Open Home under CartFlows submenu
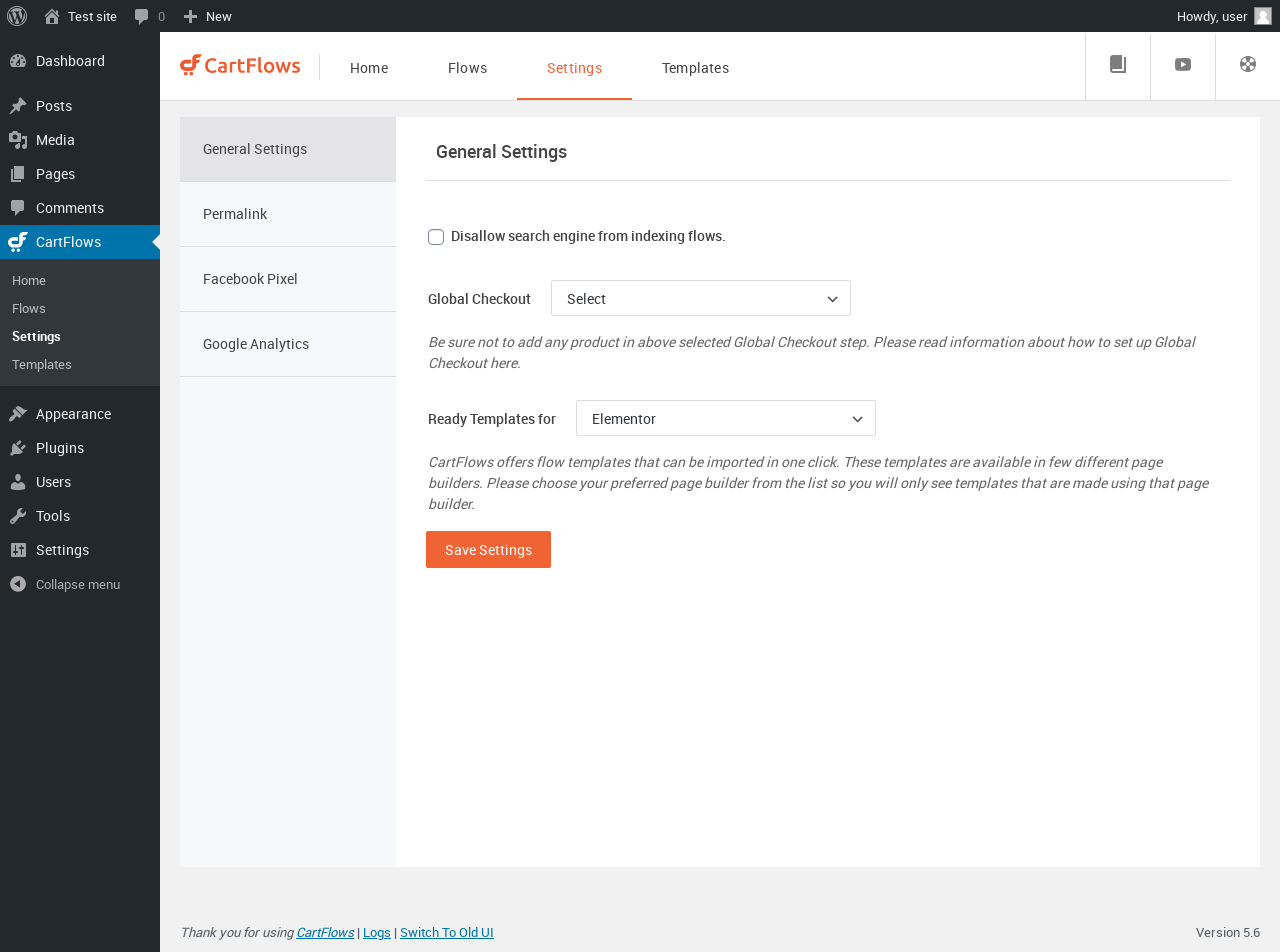 pos(29,280)
